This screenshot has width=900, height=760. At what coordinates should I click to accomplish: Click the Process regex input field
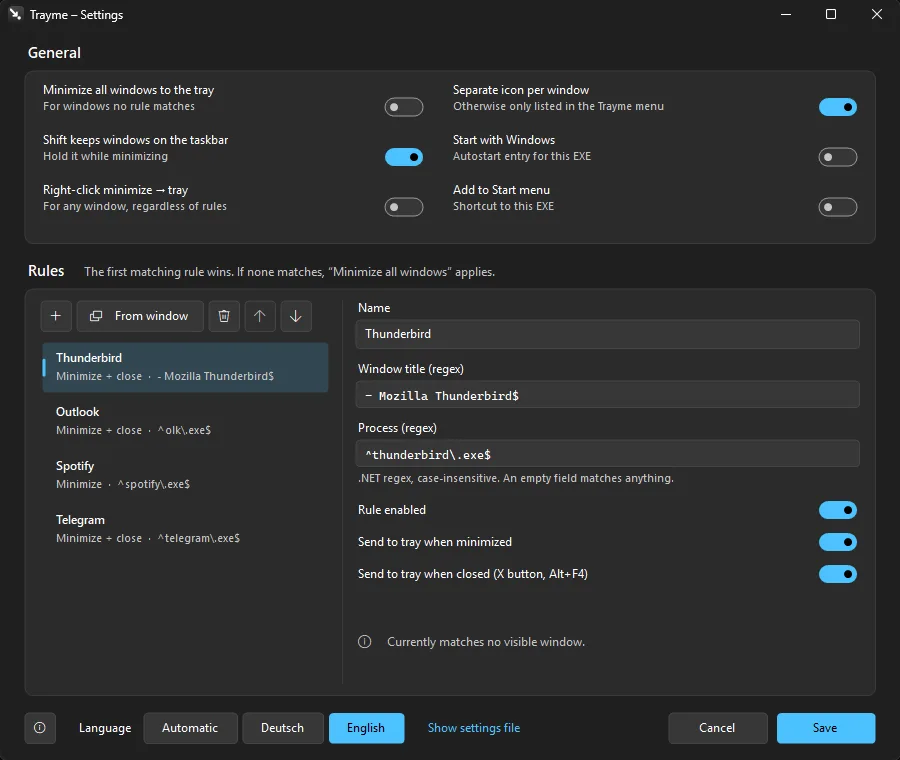pos(607,454)
